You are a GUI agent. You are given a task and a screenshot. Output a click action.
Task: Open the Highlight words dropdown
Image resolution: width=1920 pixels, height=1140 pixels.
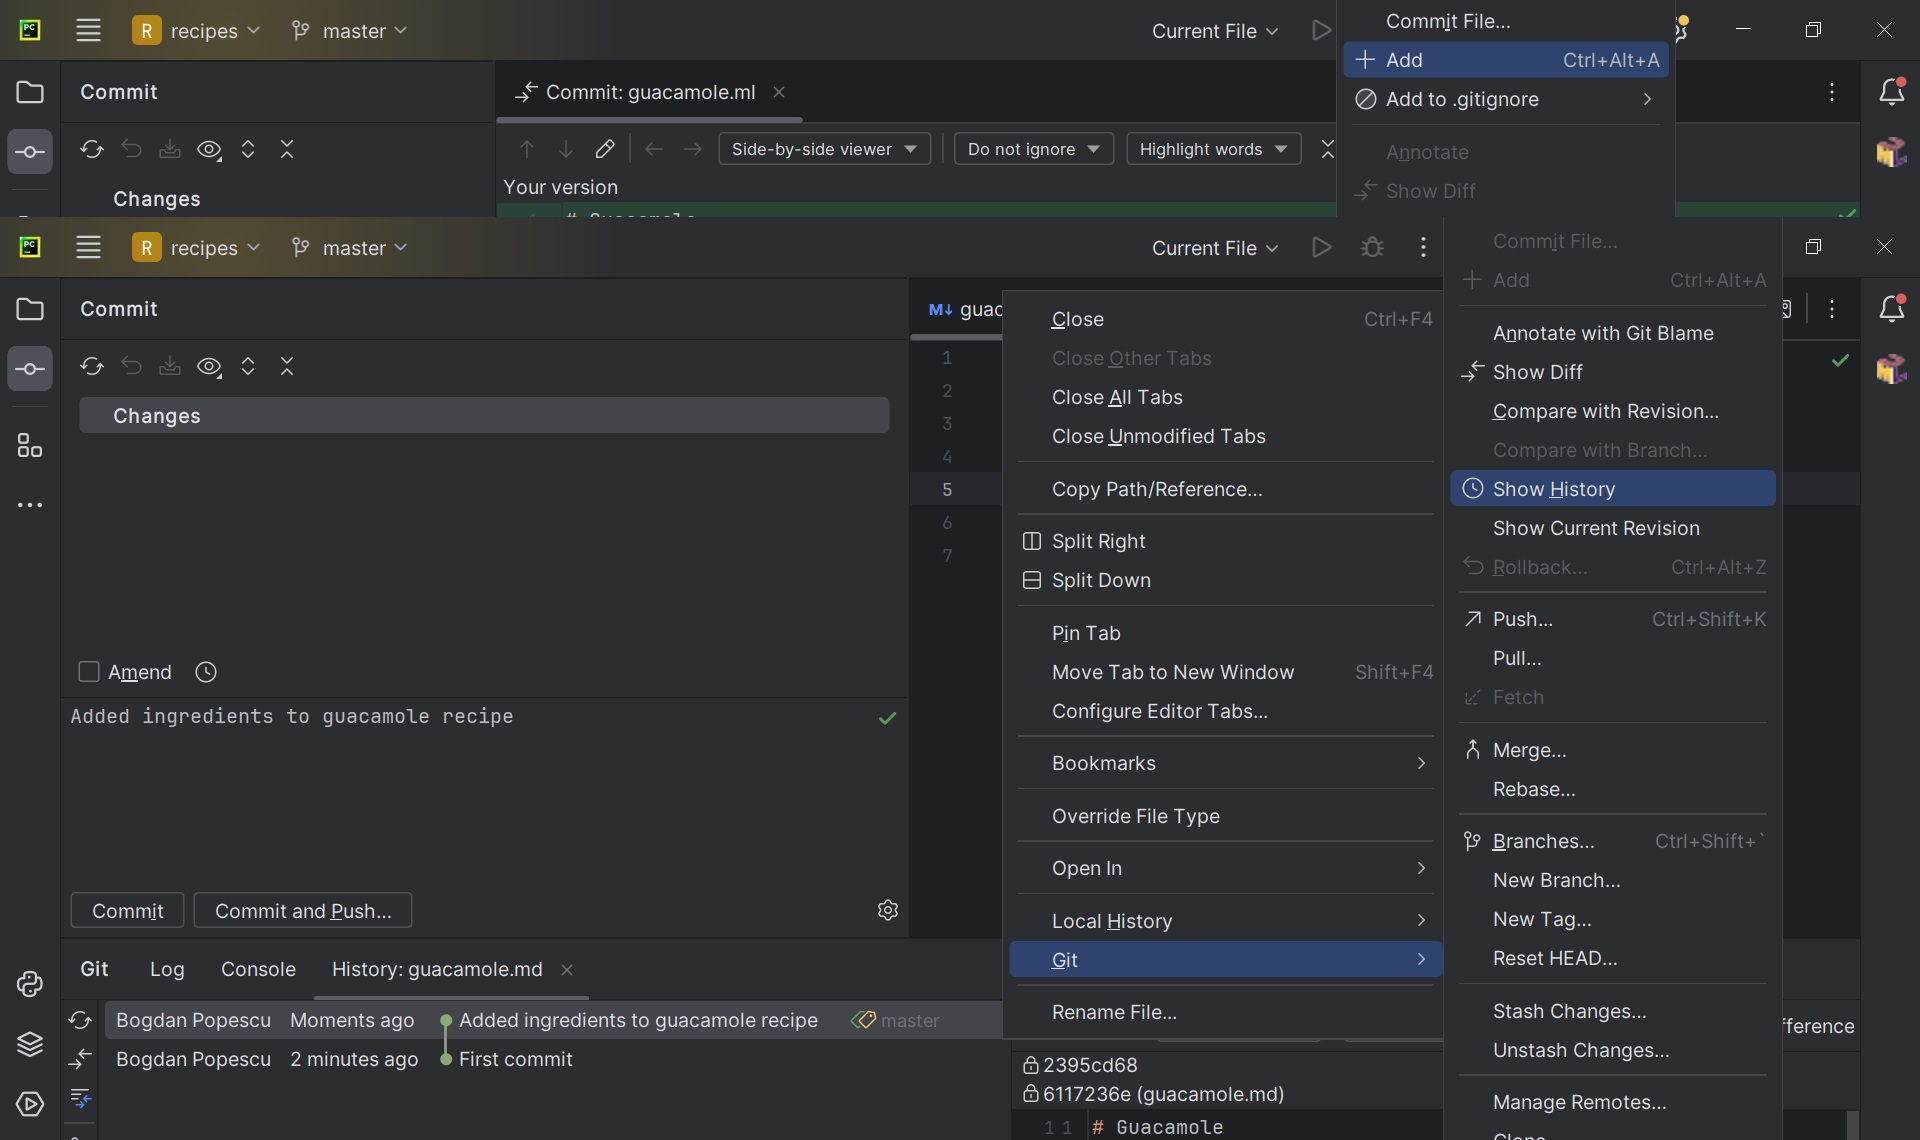pos(1213,149)
